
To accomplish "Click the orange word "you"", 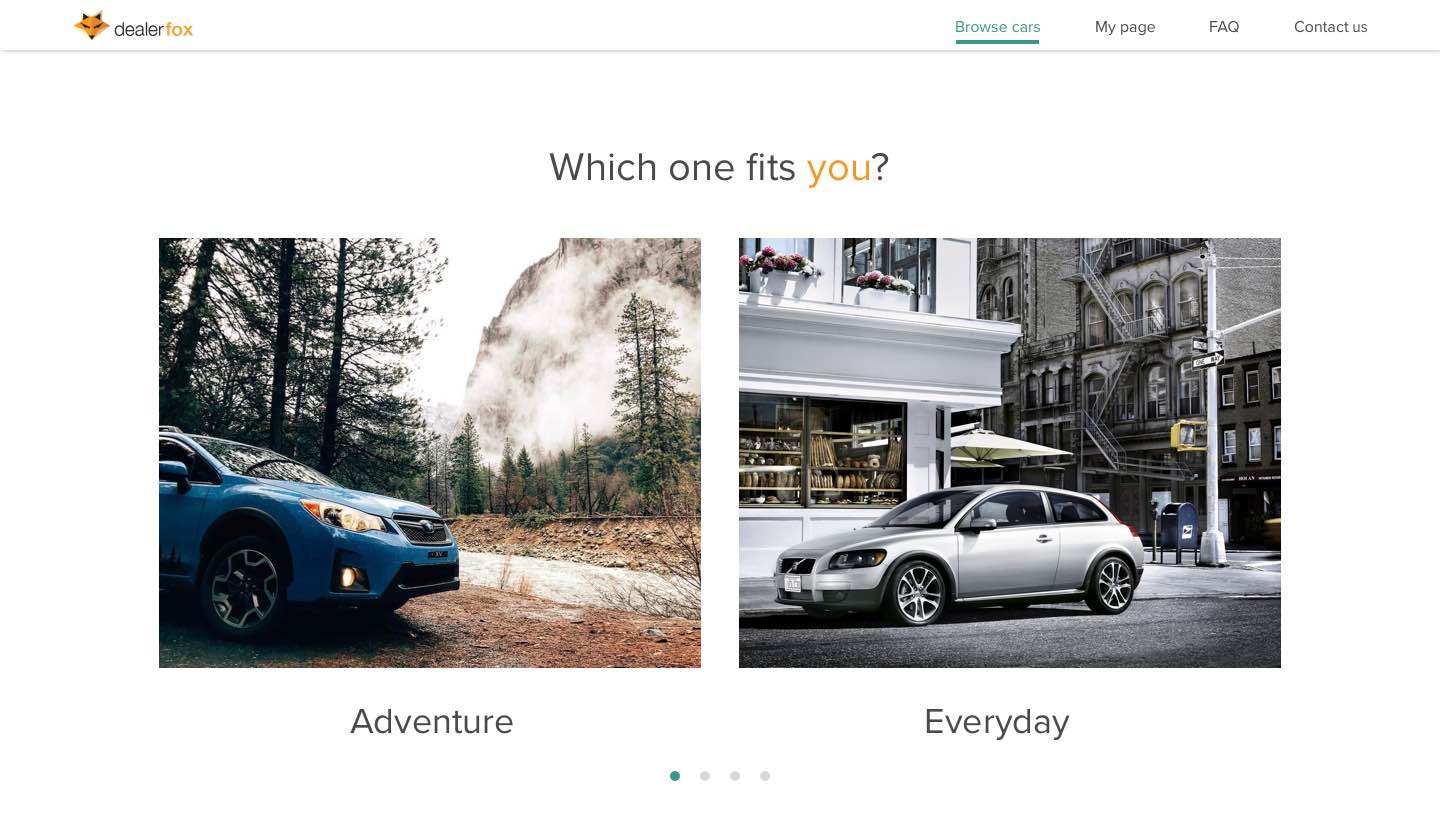I will coord(839,169).
